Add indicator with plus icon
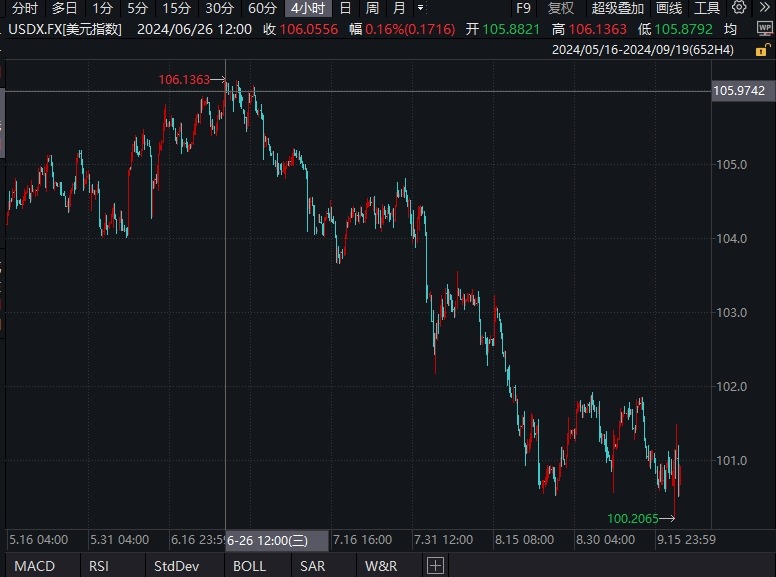This screenshot has height=577, width=776. tap(435, 566)
